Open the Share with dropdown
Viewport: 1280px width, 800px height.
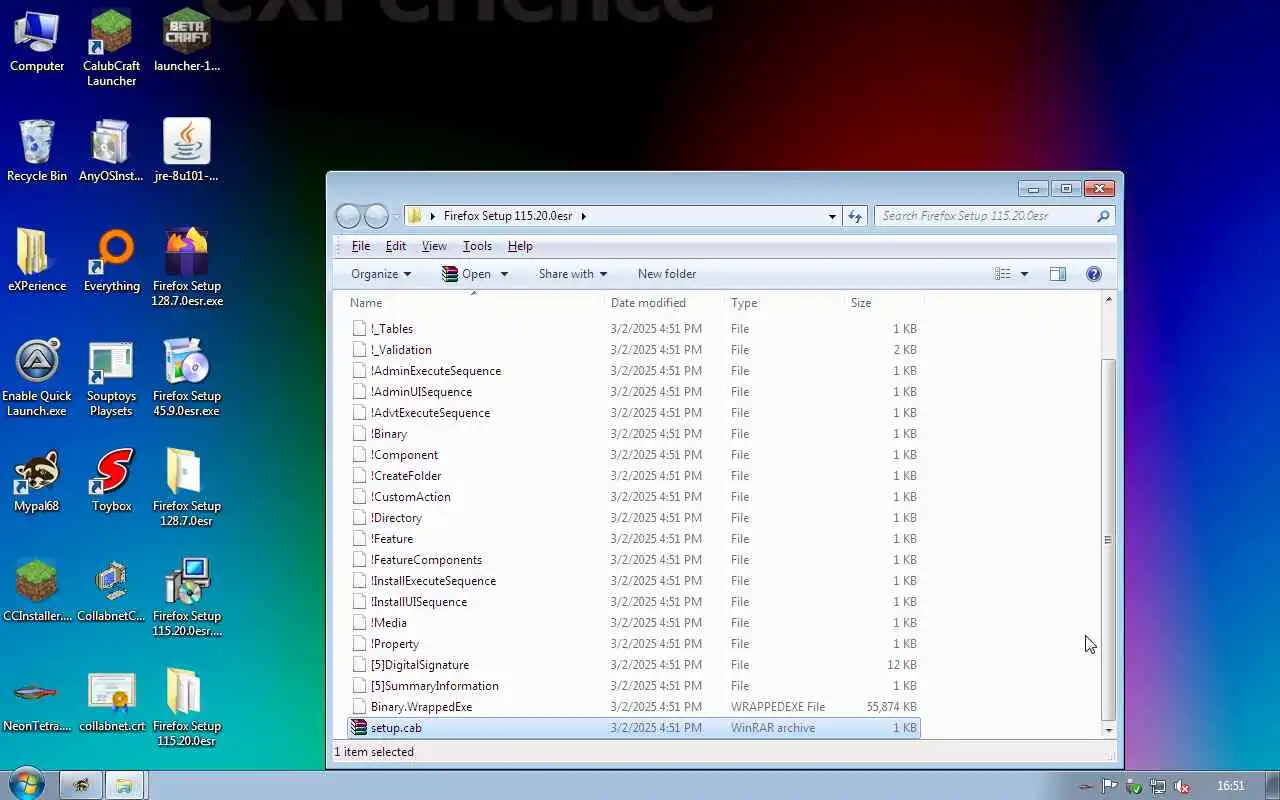pos(573,274)
